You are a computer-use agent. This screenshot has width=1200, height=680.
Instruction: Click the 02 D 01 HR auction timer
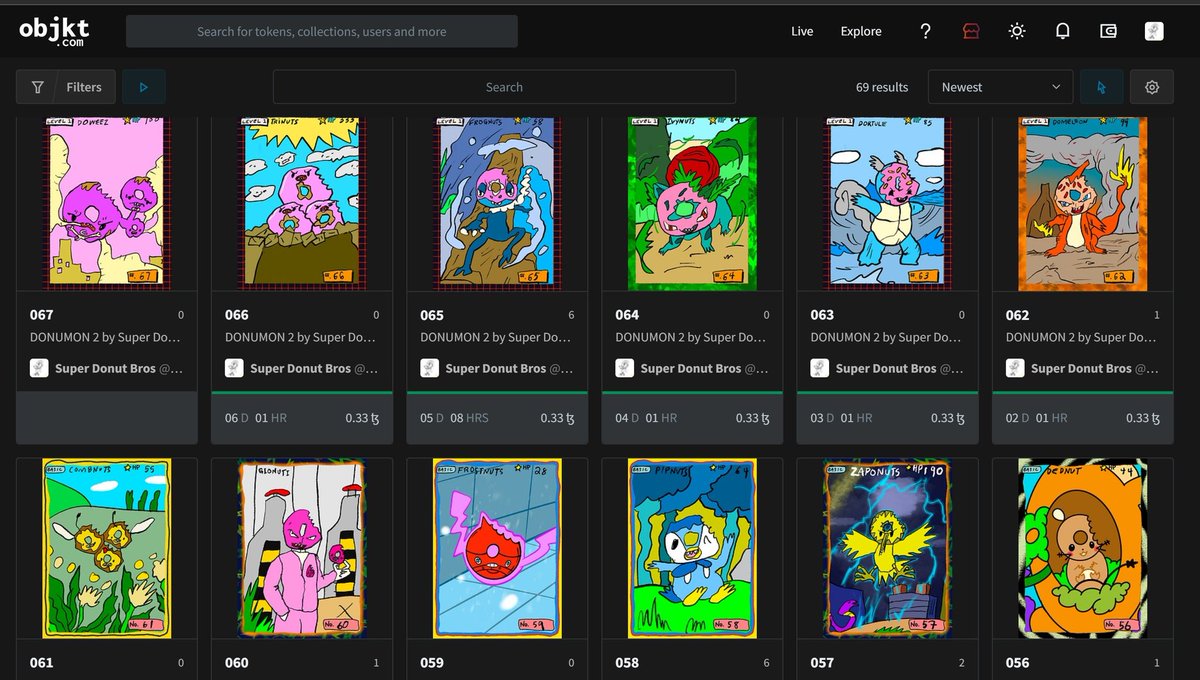[1036, 418]
